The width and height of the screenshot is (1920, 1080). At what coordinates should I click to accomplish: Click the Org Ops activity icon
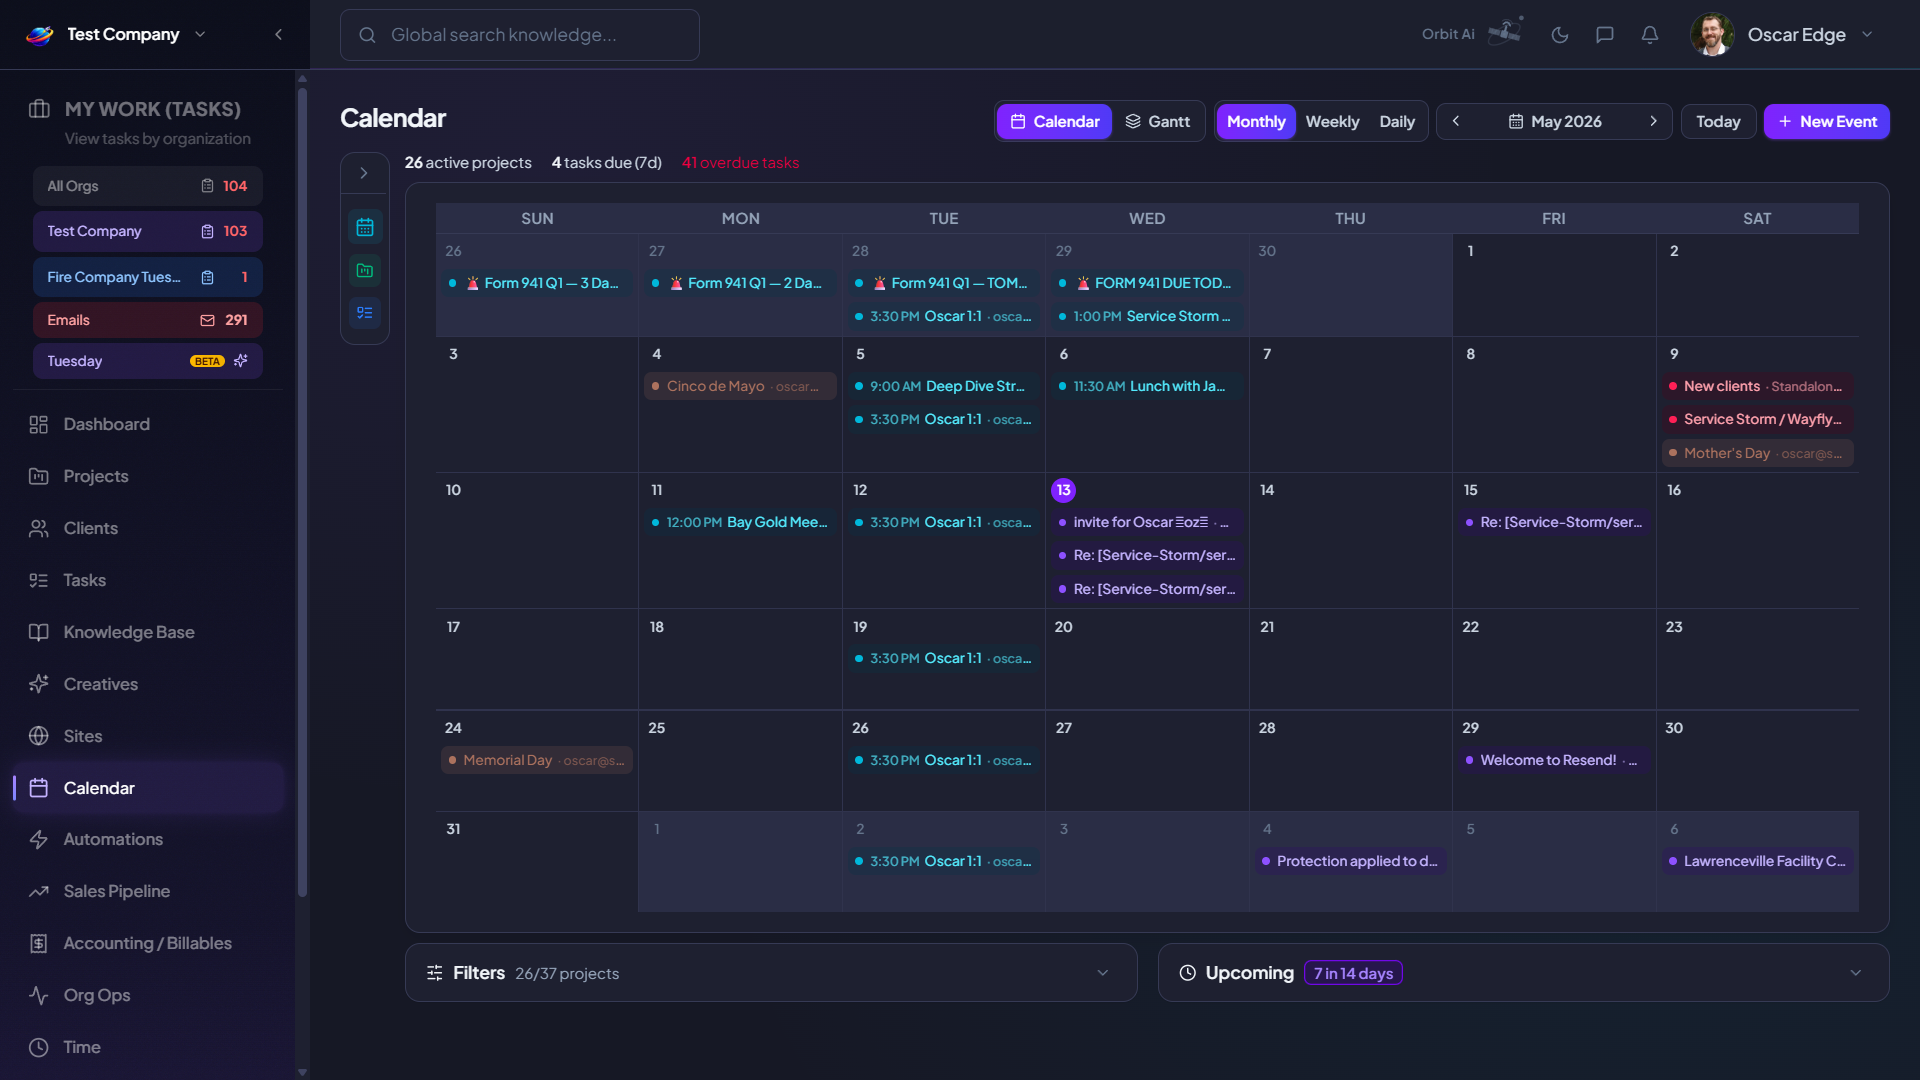pos(39,996)
